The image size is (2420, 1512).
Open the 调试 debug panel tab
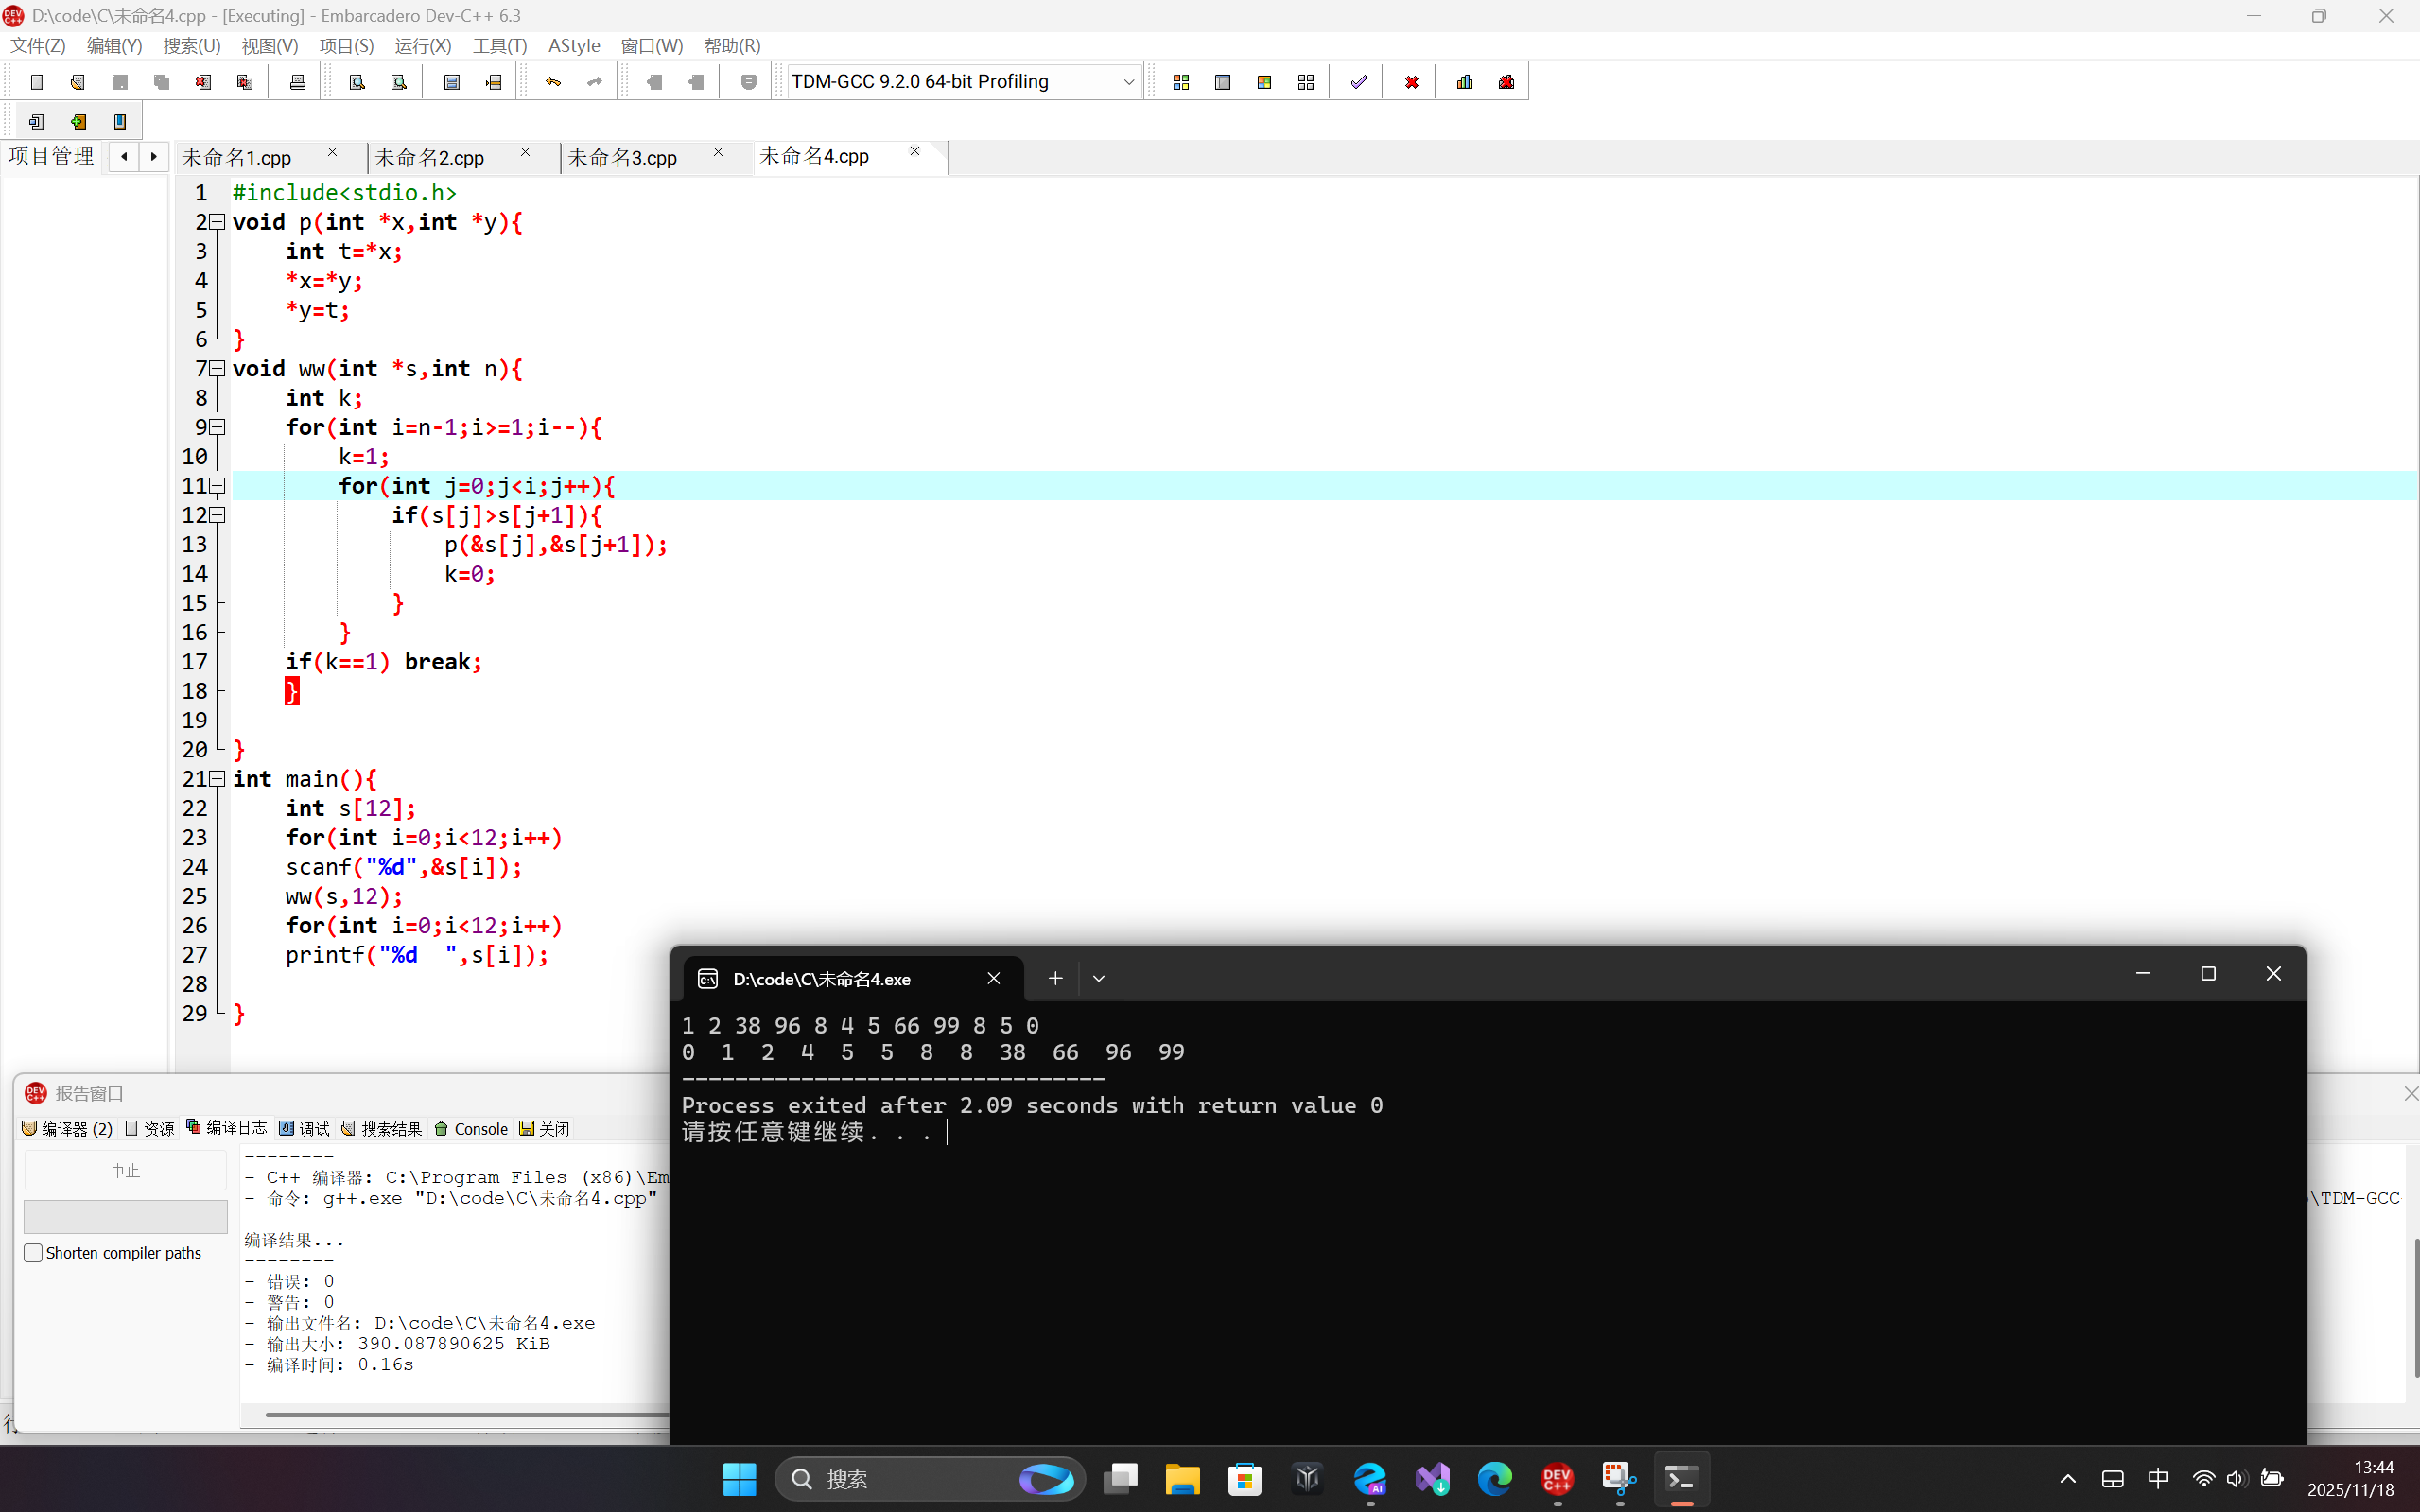click(305, 1129)
